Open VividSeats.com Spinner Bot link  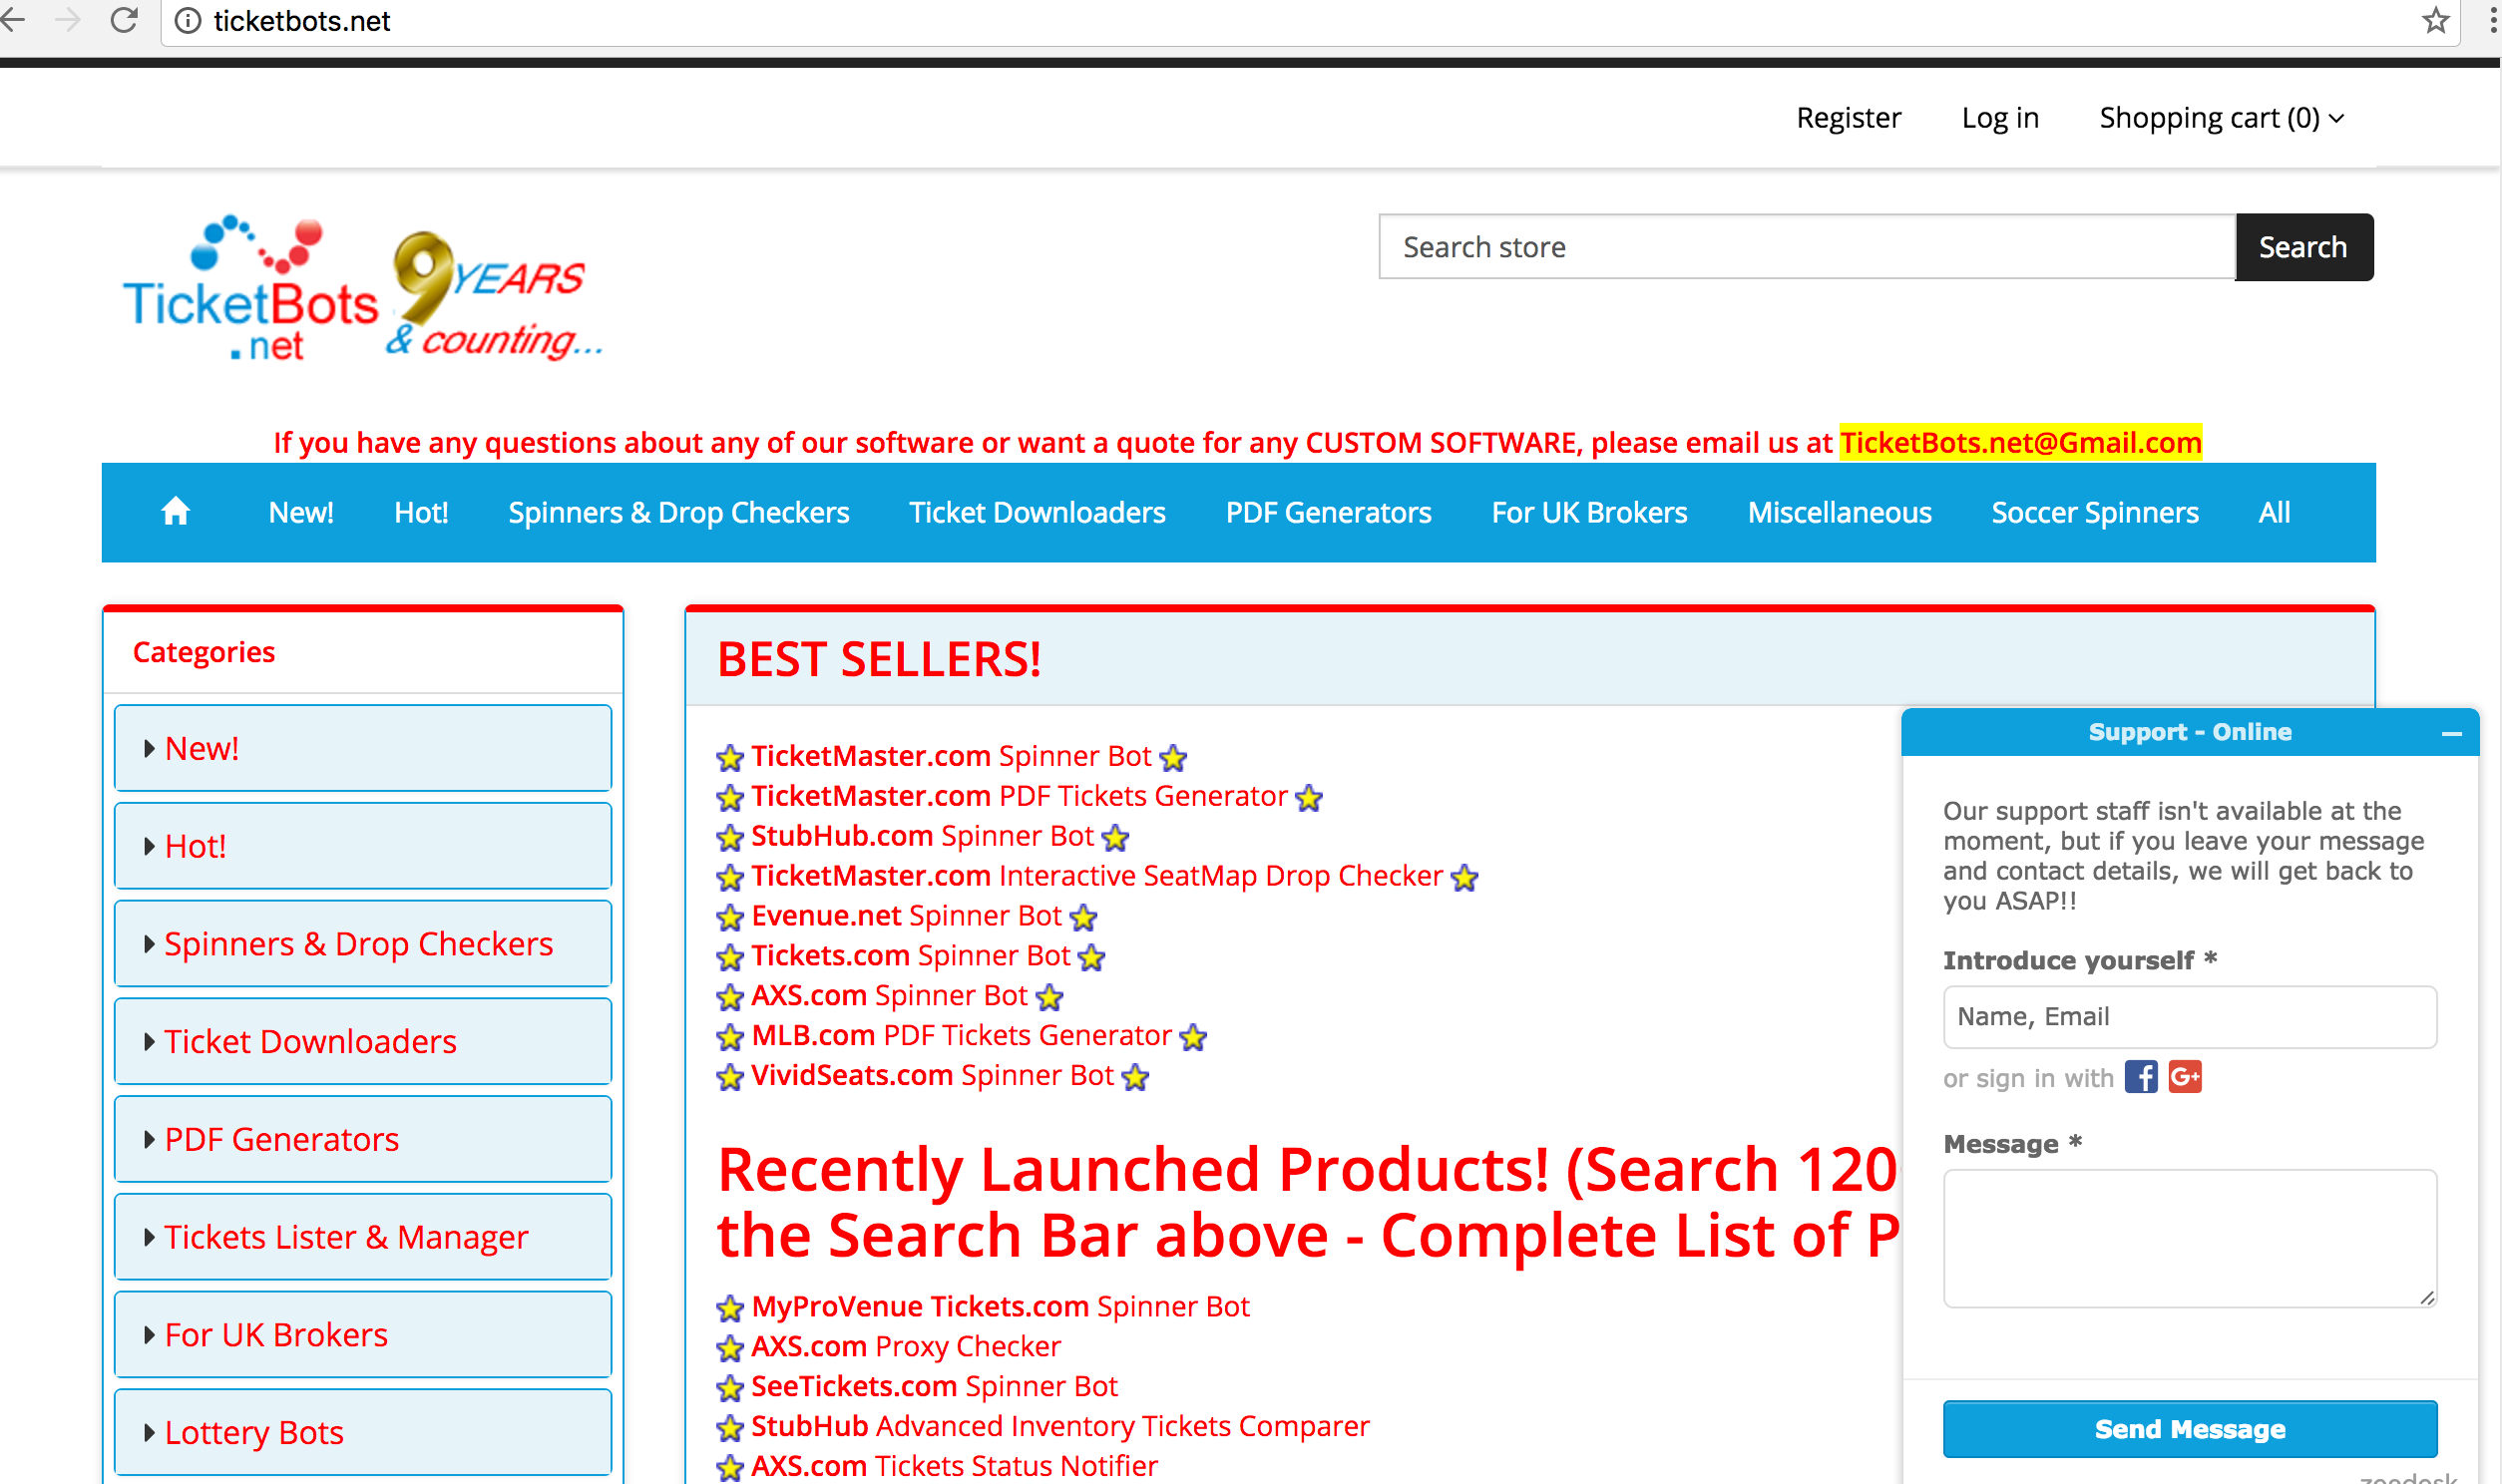932,1075
